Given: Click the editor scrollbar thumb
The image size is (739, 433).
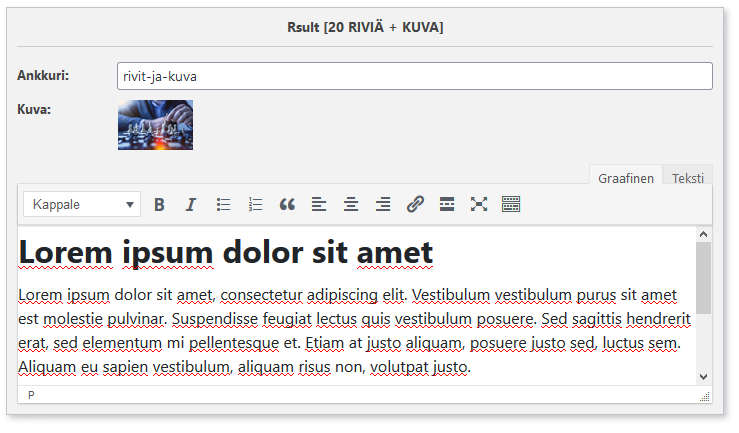Looking at the screenshot, I should [x=703, y=278].
